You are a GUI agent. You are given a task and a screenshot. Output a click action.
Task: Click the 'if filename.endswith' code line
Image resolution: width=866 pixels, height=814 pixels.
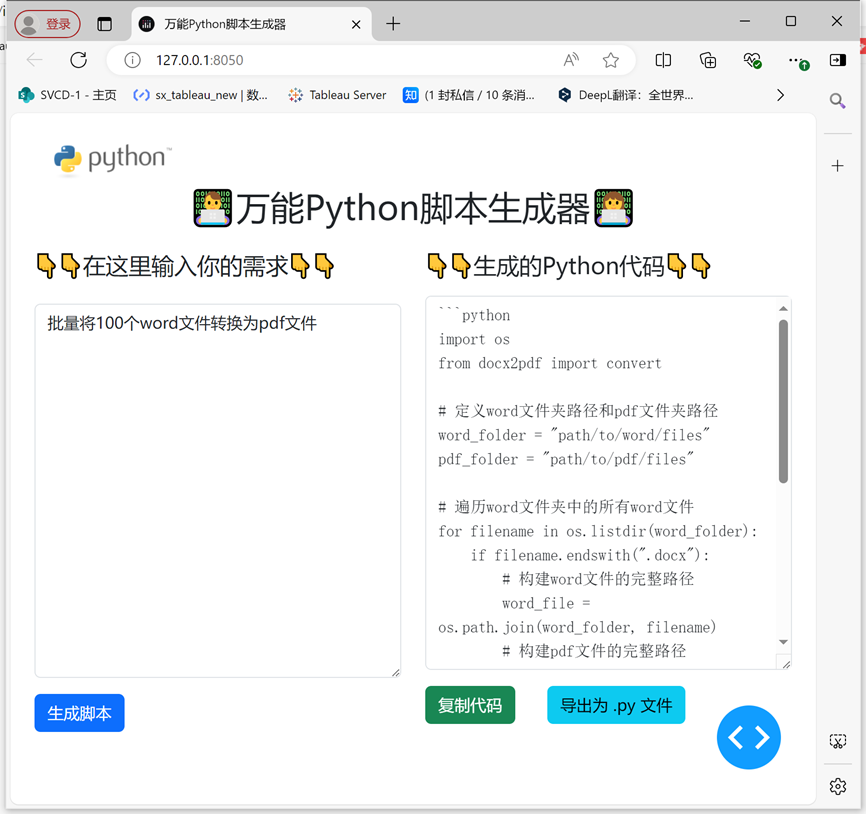[590, 555]
